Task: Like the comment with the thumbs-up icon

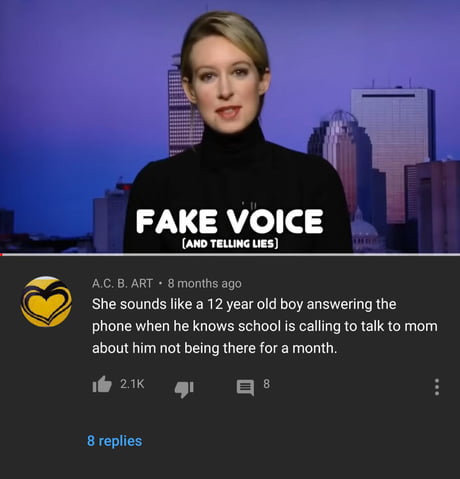Action: pos(102,384)
